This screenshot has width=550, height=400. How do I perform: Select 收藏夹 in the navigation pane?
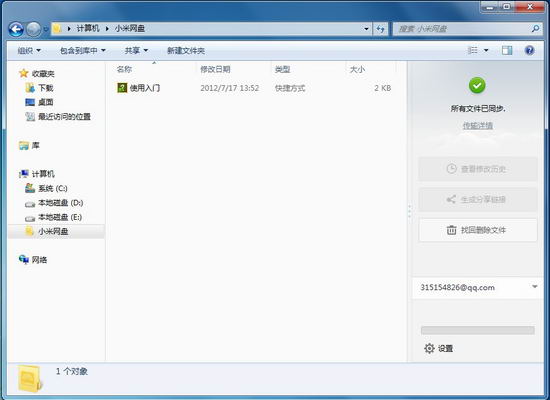[43, 73]
